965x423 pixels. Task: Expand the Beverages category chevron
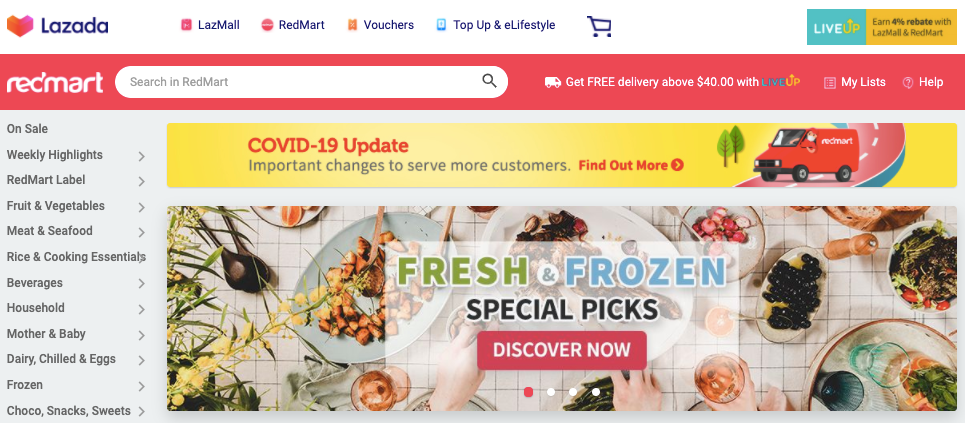pyautogui.click(x=142, y=284)
